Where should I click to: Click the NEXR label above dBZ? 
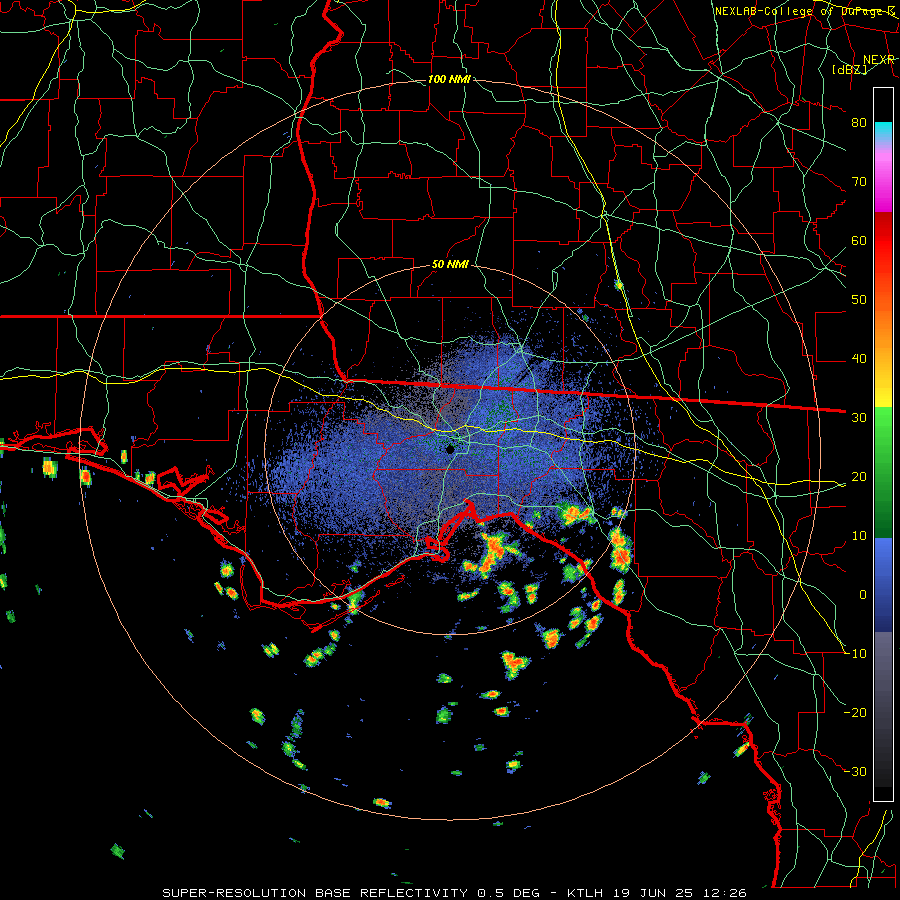[879, 60]
